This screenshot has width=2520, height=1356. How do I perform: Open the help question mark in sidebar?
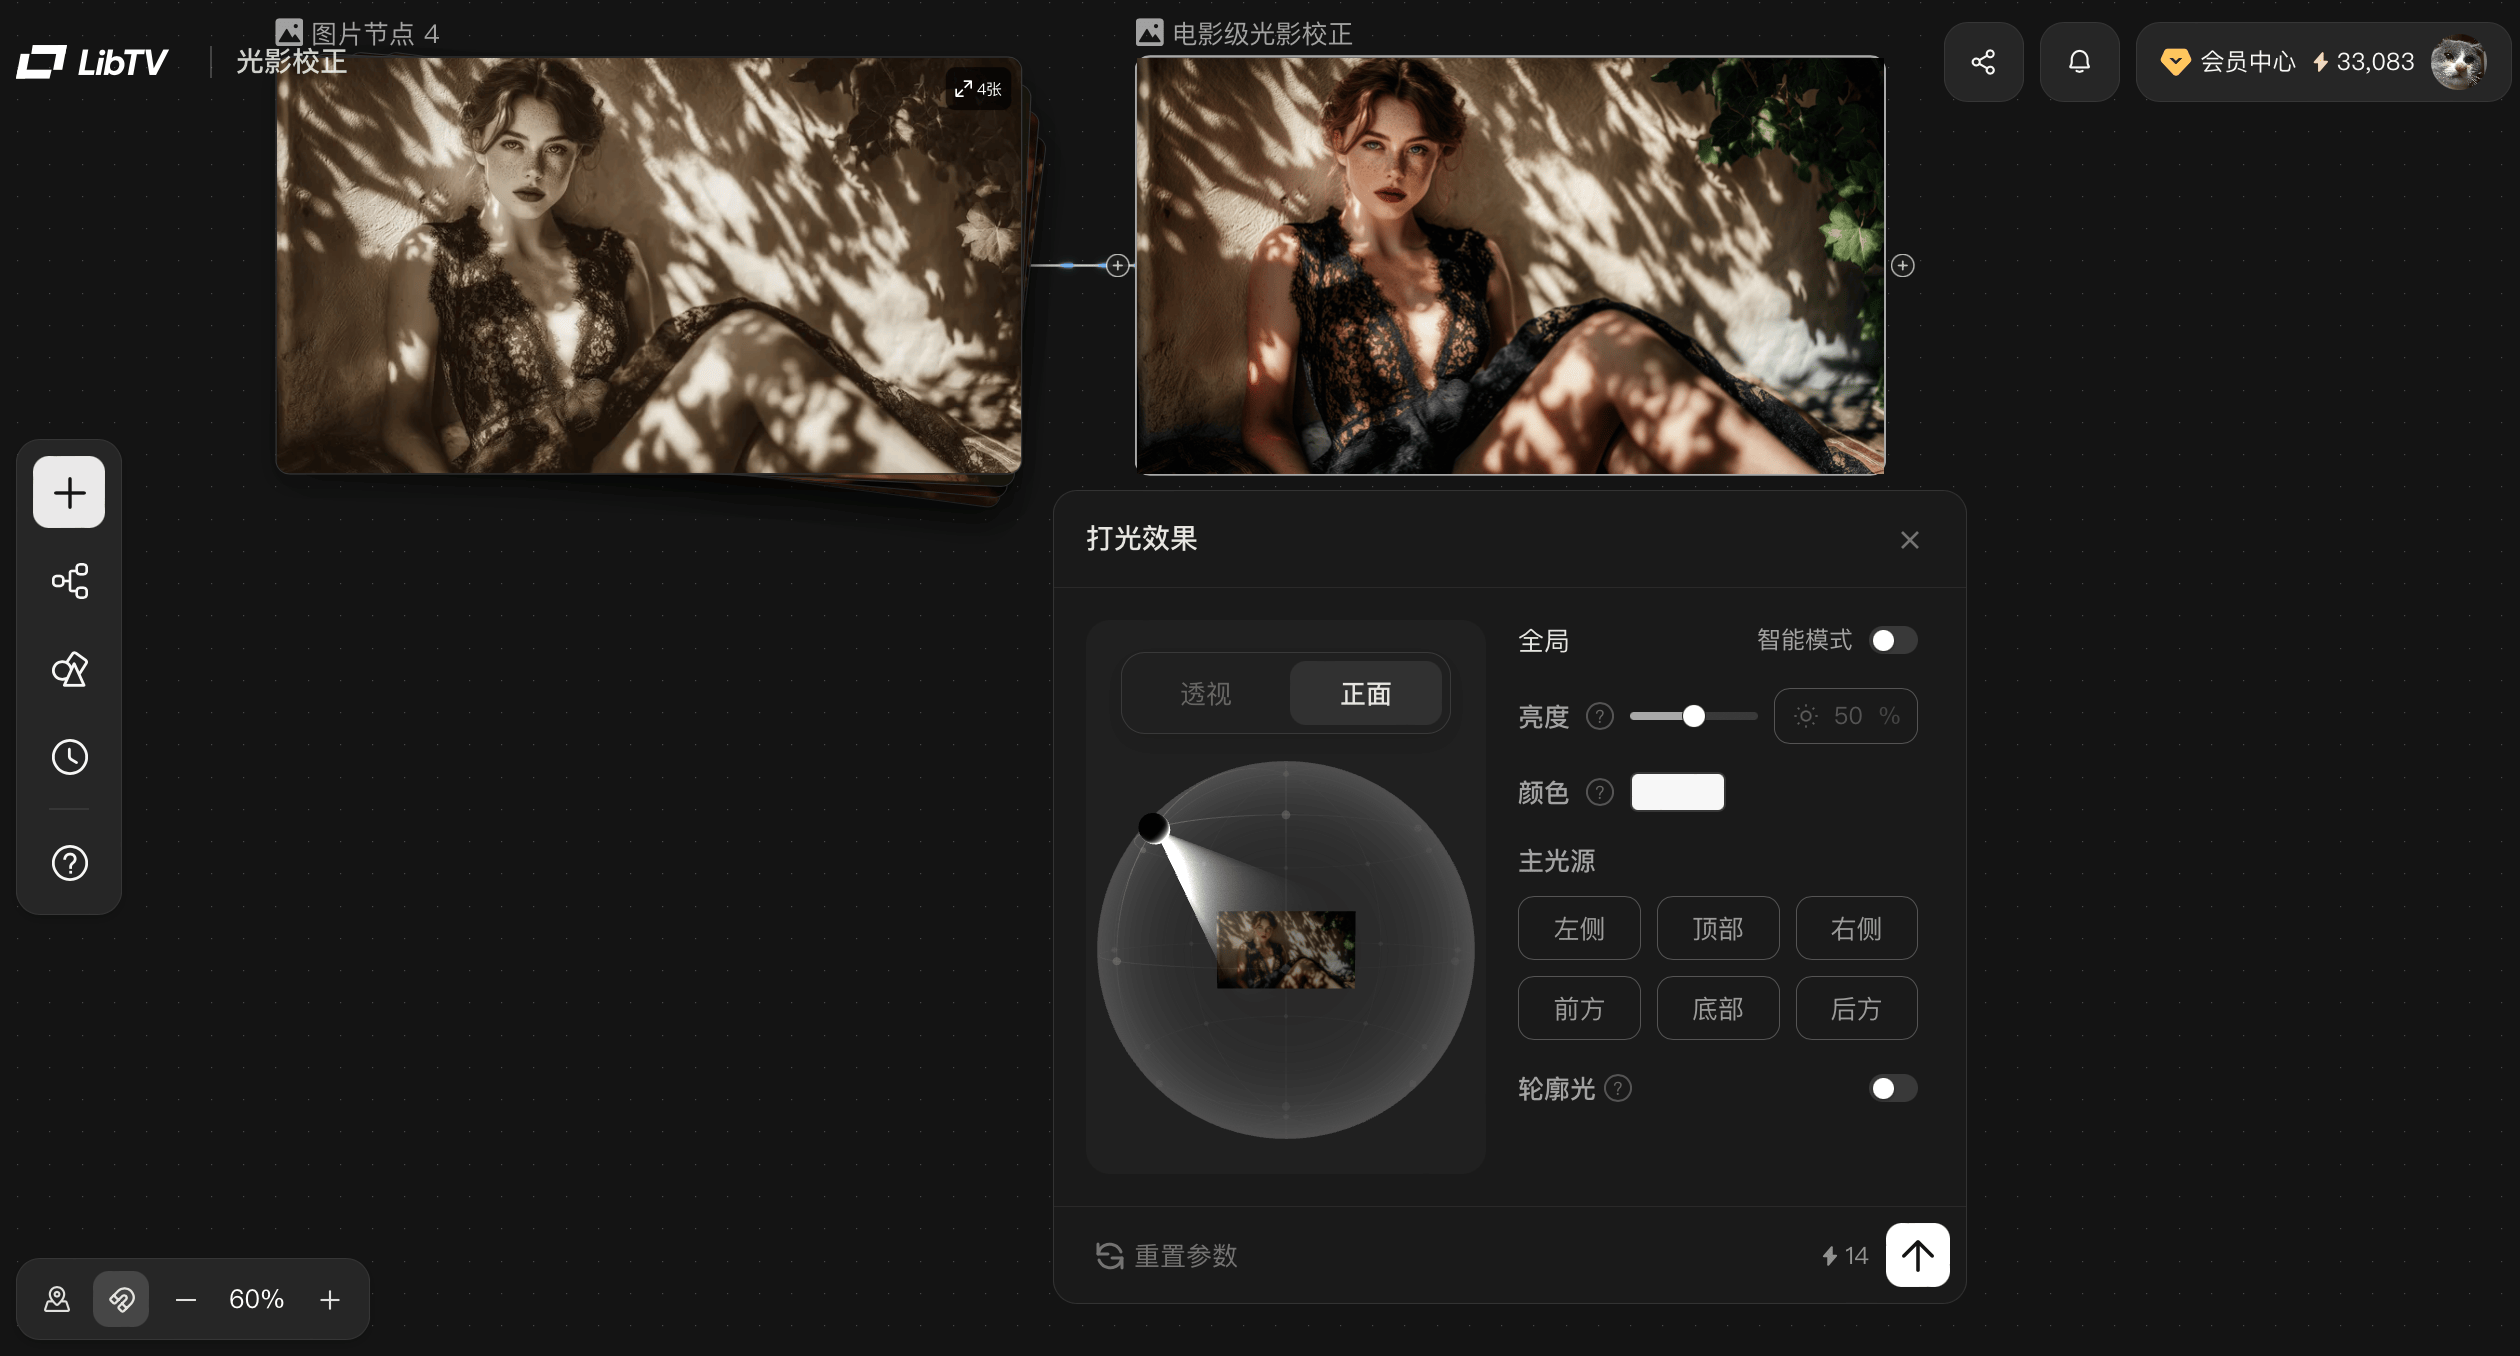69,863
